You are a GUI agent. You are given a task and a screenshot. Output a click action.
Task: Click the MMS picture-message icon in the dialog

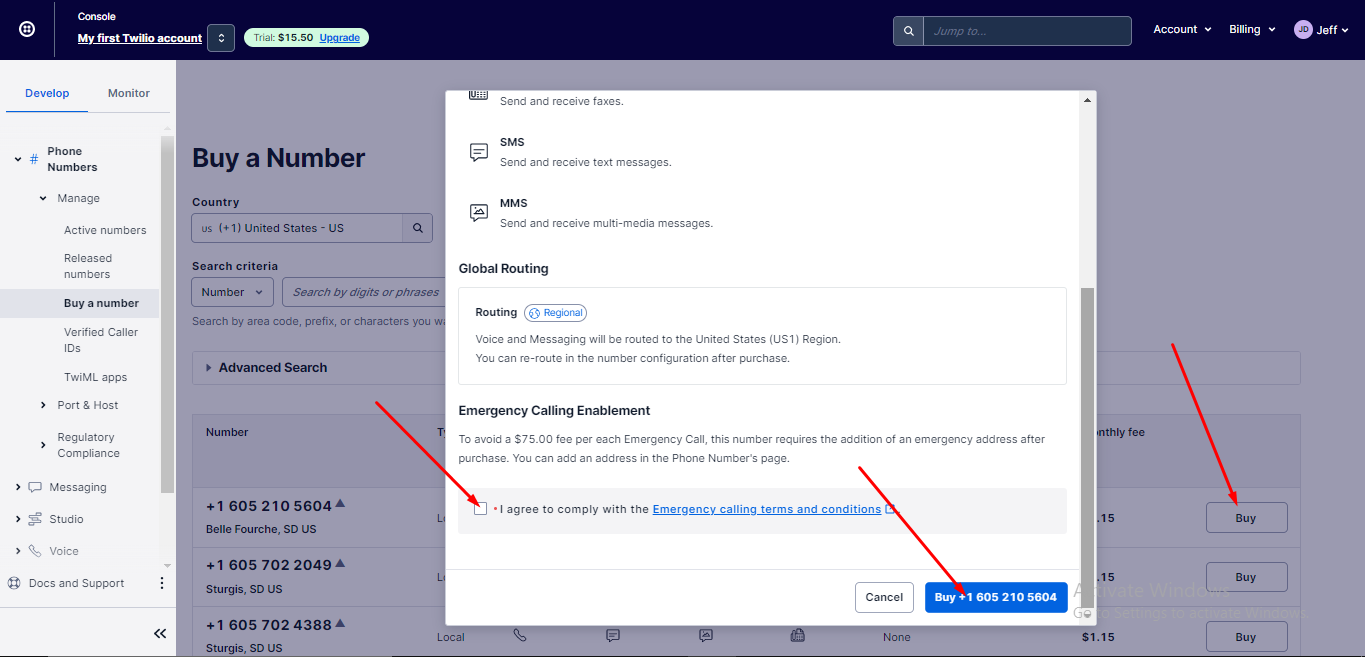click(x=479, y=213)
